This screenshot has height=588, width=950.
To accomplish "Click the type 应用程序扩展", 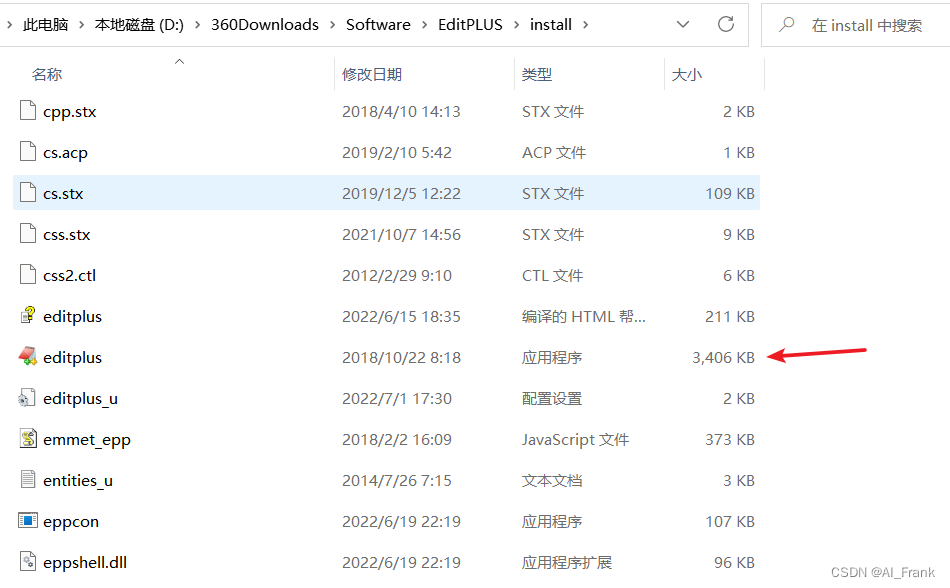I will tap(567, 563).
